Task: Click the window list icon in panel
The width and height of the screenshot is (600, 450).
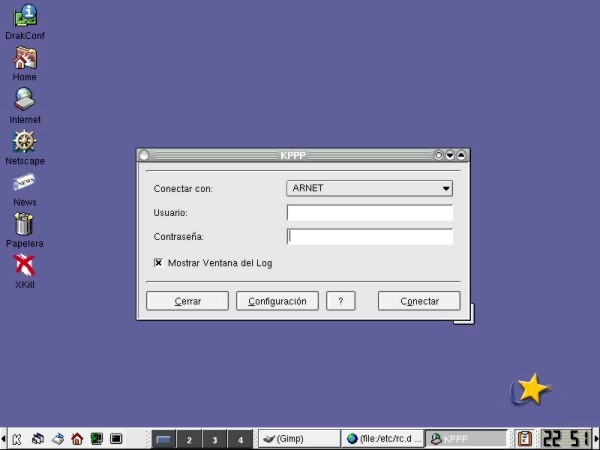Action: coord(38,439)
